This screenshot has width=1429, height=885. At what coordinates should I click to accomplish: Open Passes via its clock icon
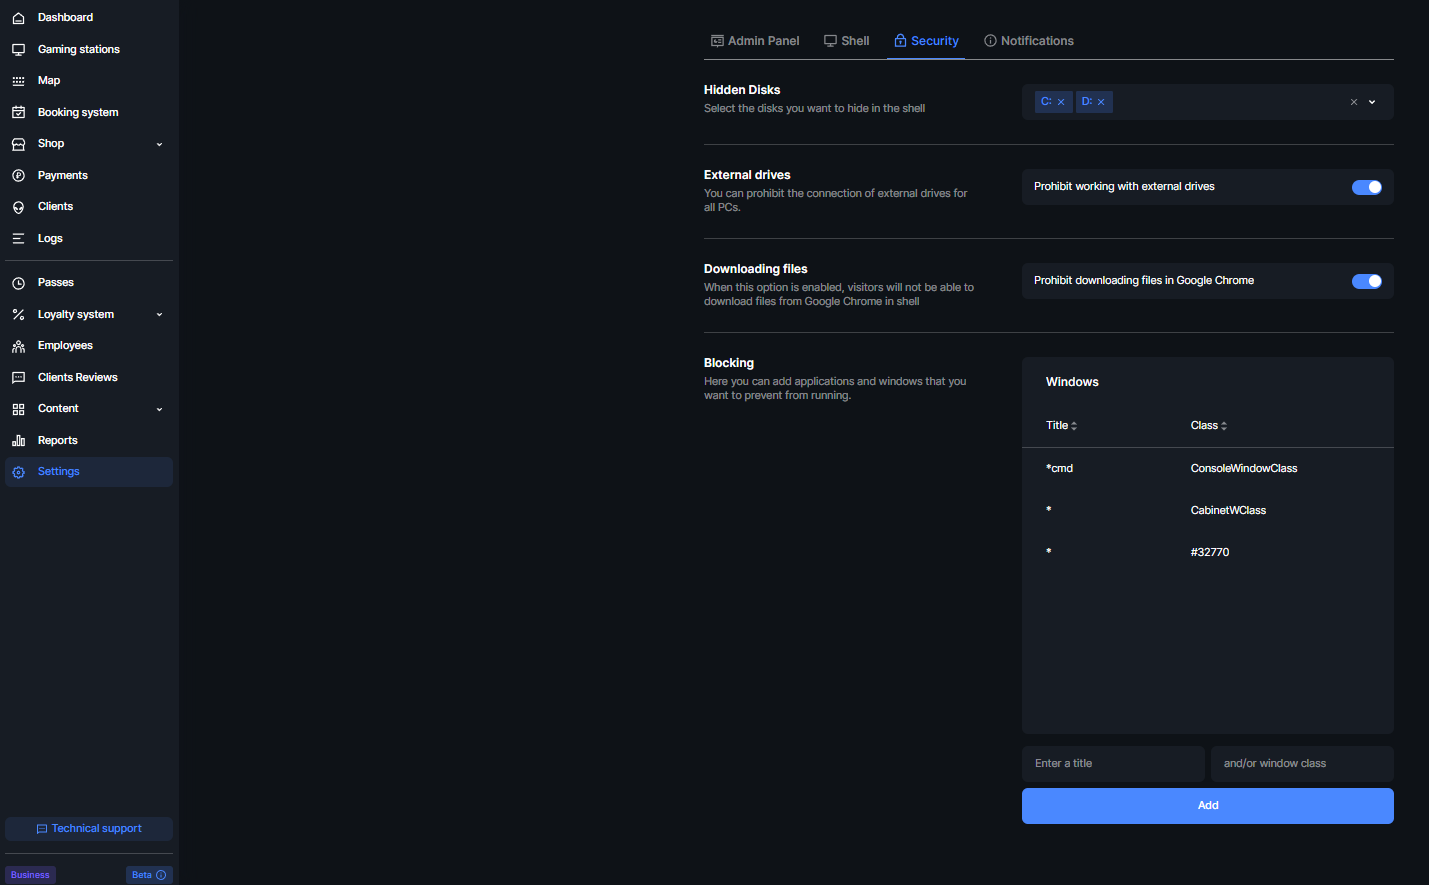(x=19, y=282)
